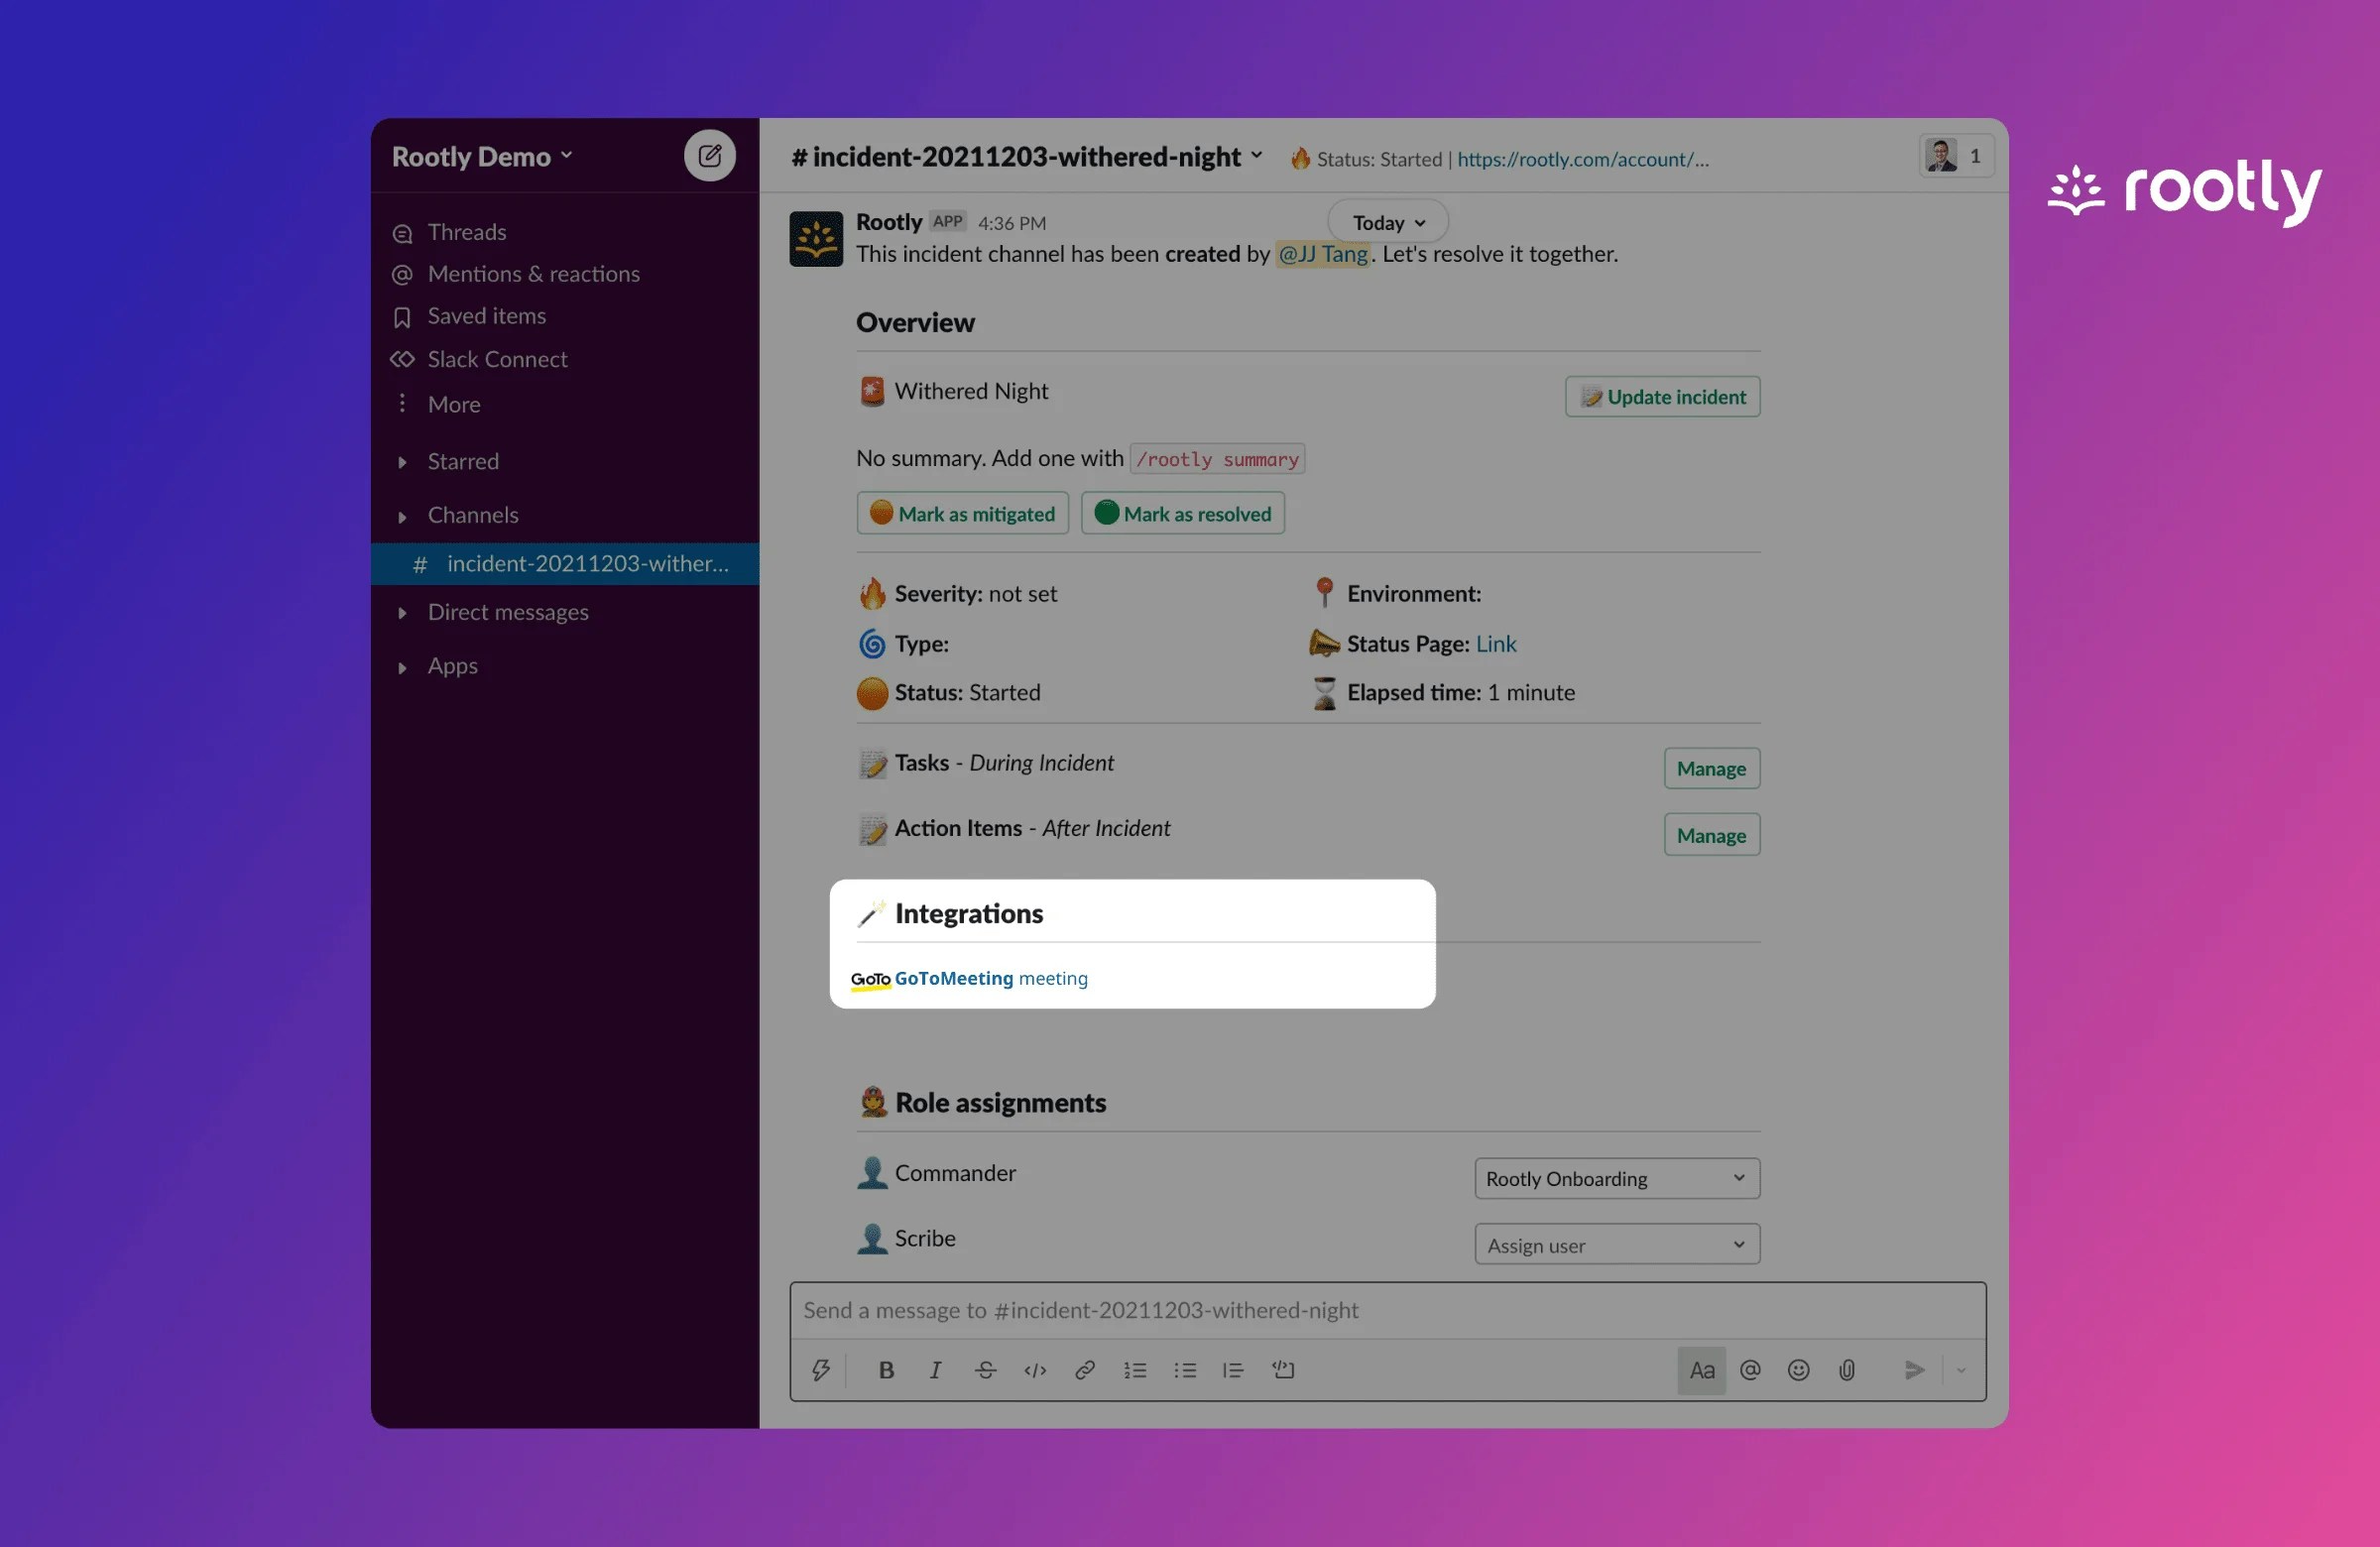
Task: Click the @ mention someone icon
Action: (1750, 1370)
